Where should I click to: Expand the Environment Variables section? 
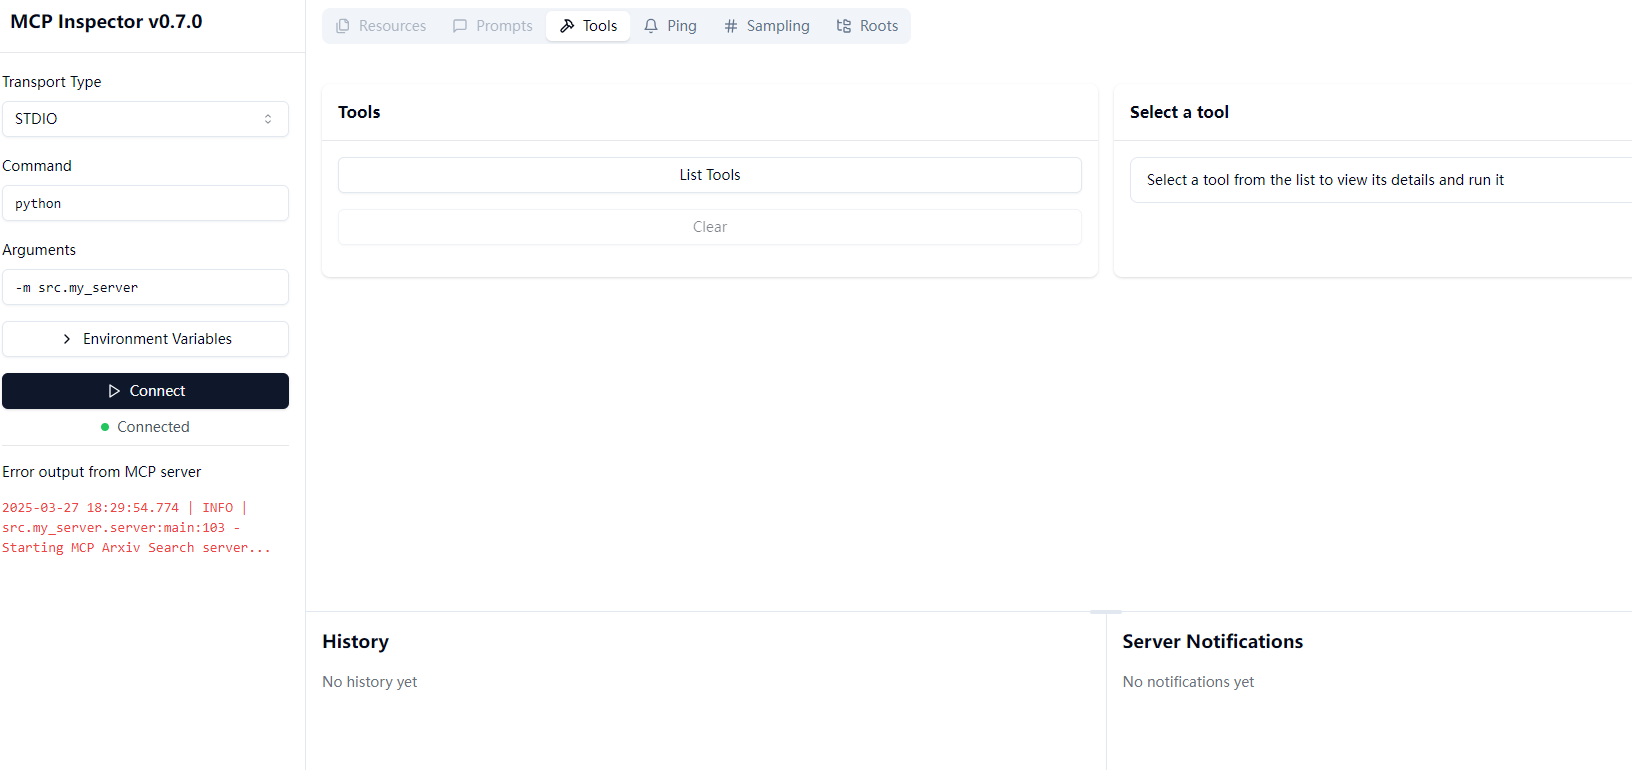[x=145, y=339]
